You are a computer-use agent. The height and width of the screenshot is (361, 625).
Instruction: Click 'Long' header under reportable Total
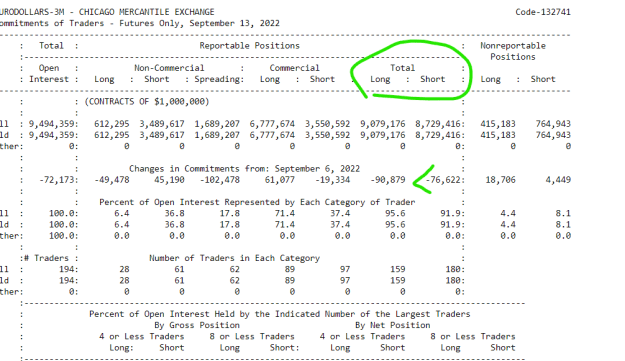pos(380,79)
